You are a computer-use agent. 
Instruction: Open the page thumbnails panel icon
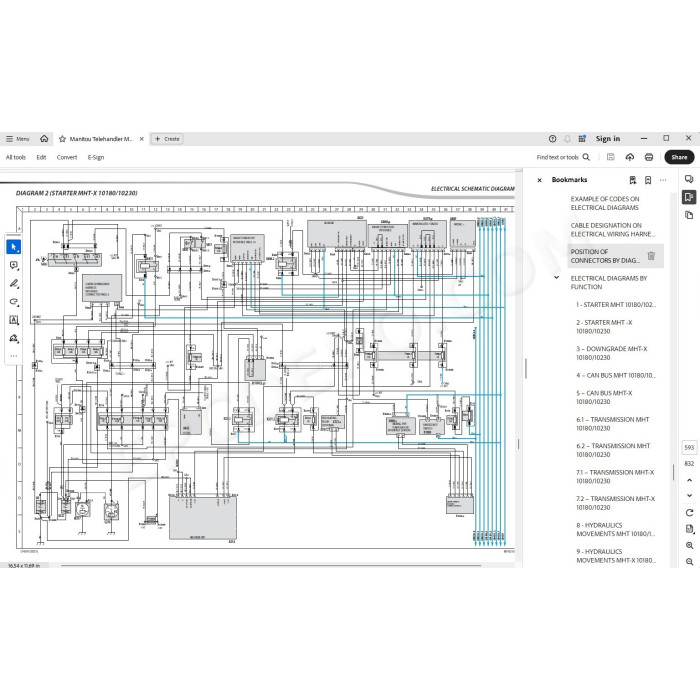pyautogui.click(x=689, y=215)
